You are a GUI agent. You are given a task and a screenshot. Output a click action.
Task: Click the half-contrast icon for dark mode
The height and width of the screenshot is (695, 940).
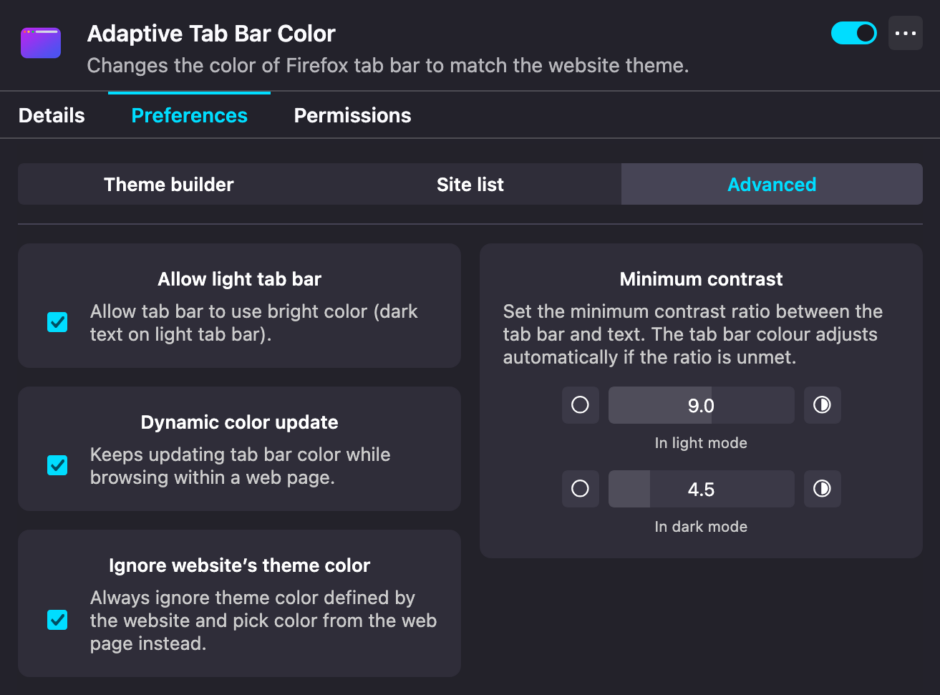click(x=822, y=489)
